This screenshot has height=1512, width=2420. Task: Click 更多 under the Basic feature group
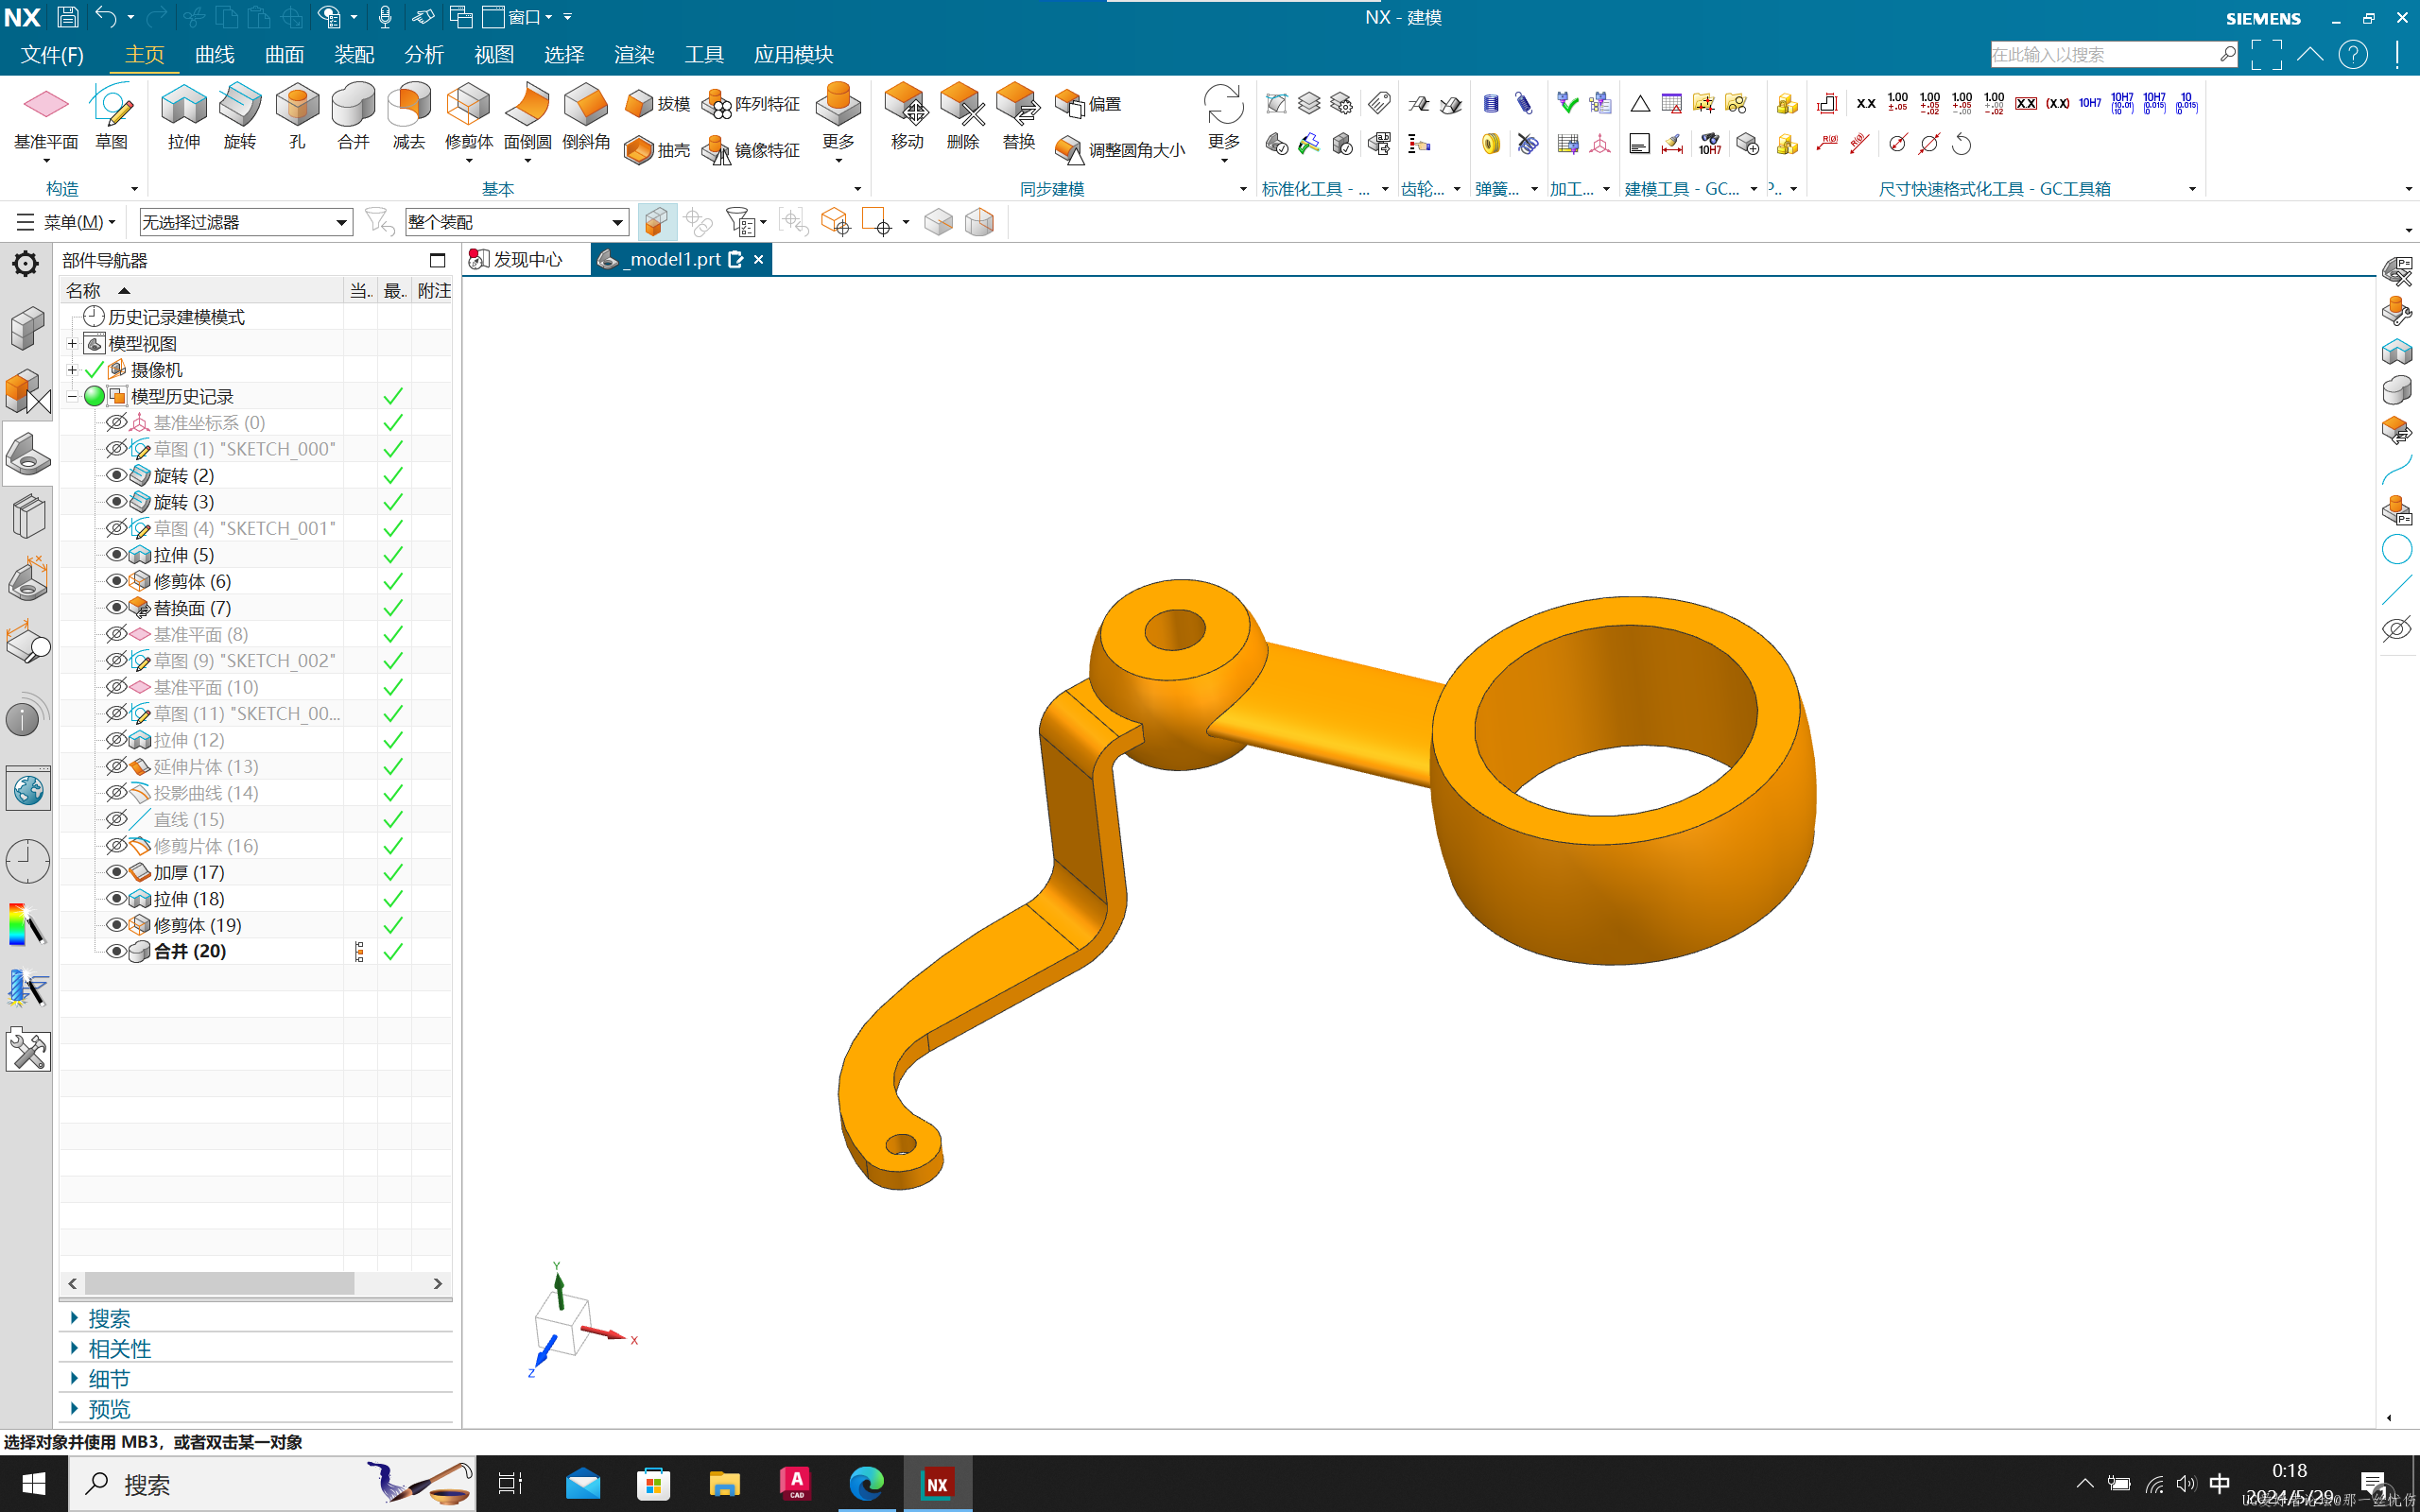coord(838,122)
